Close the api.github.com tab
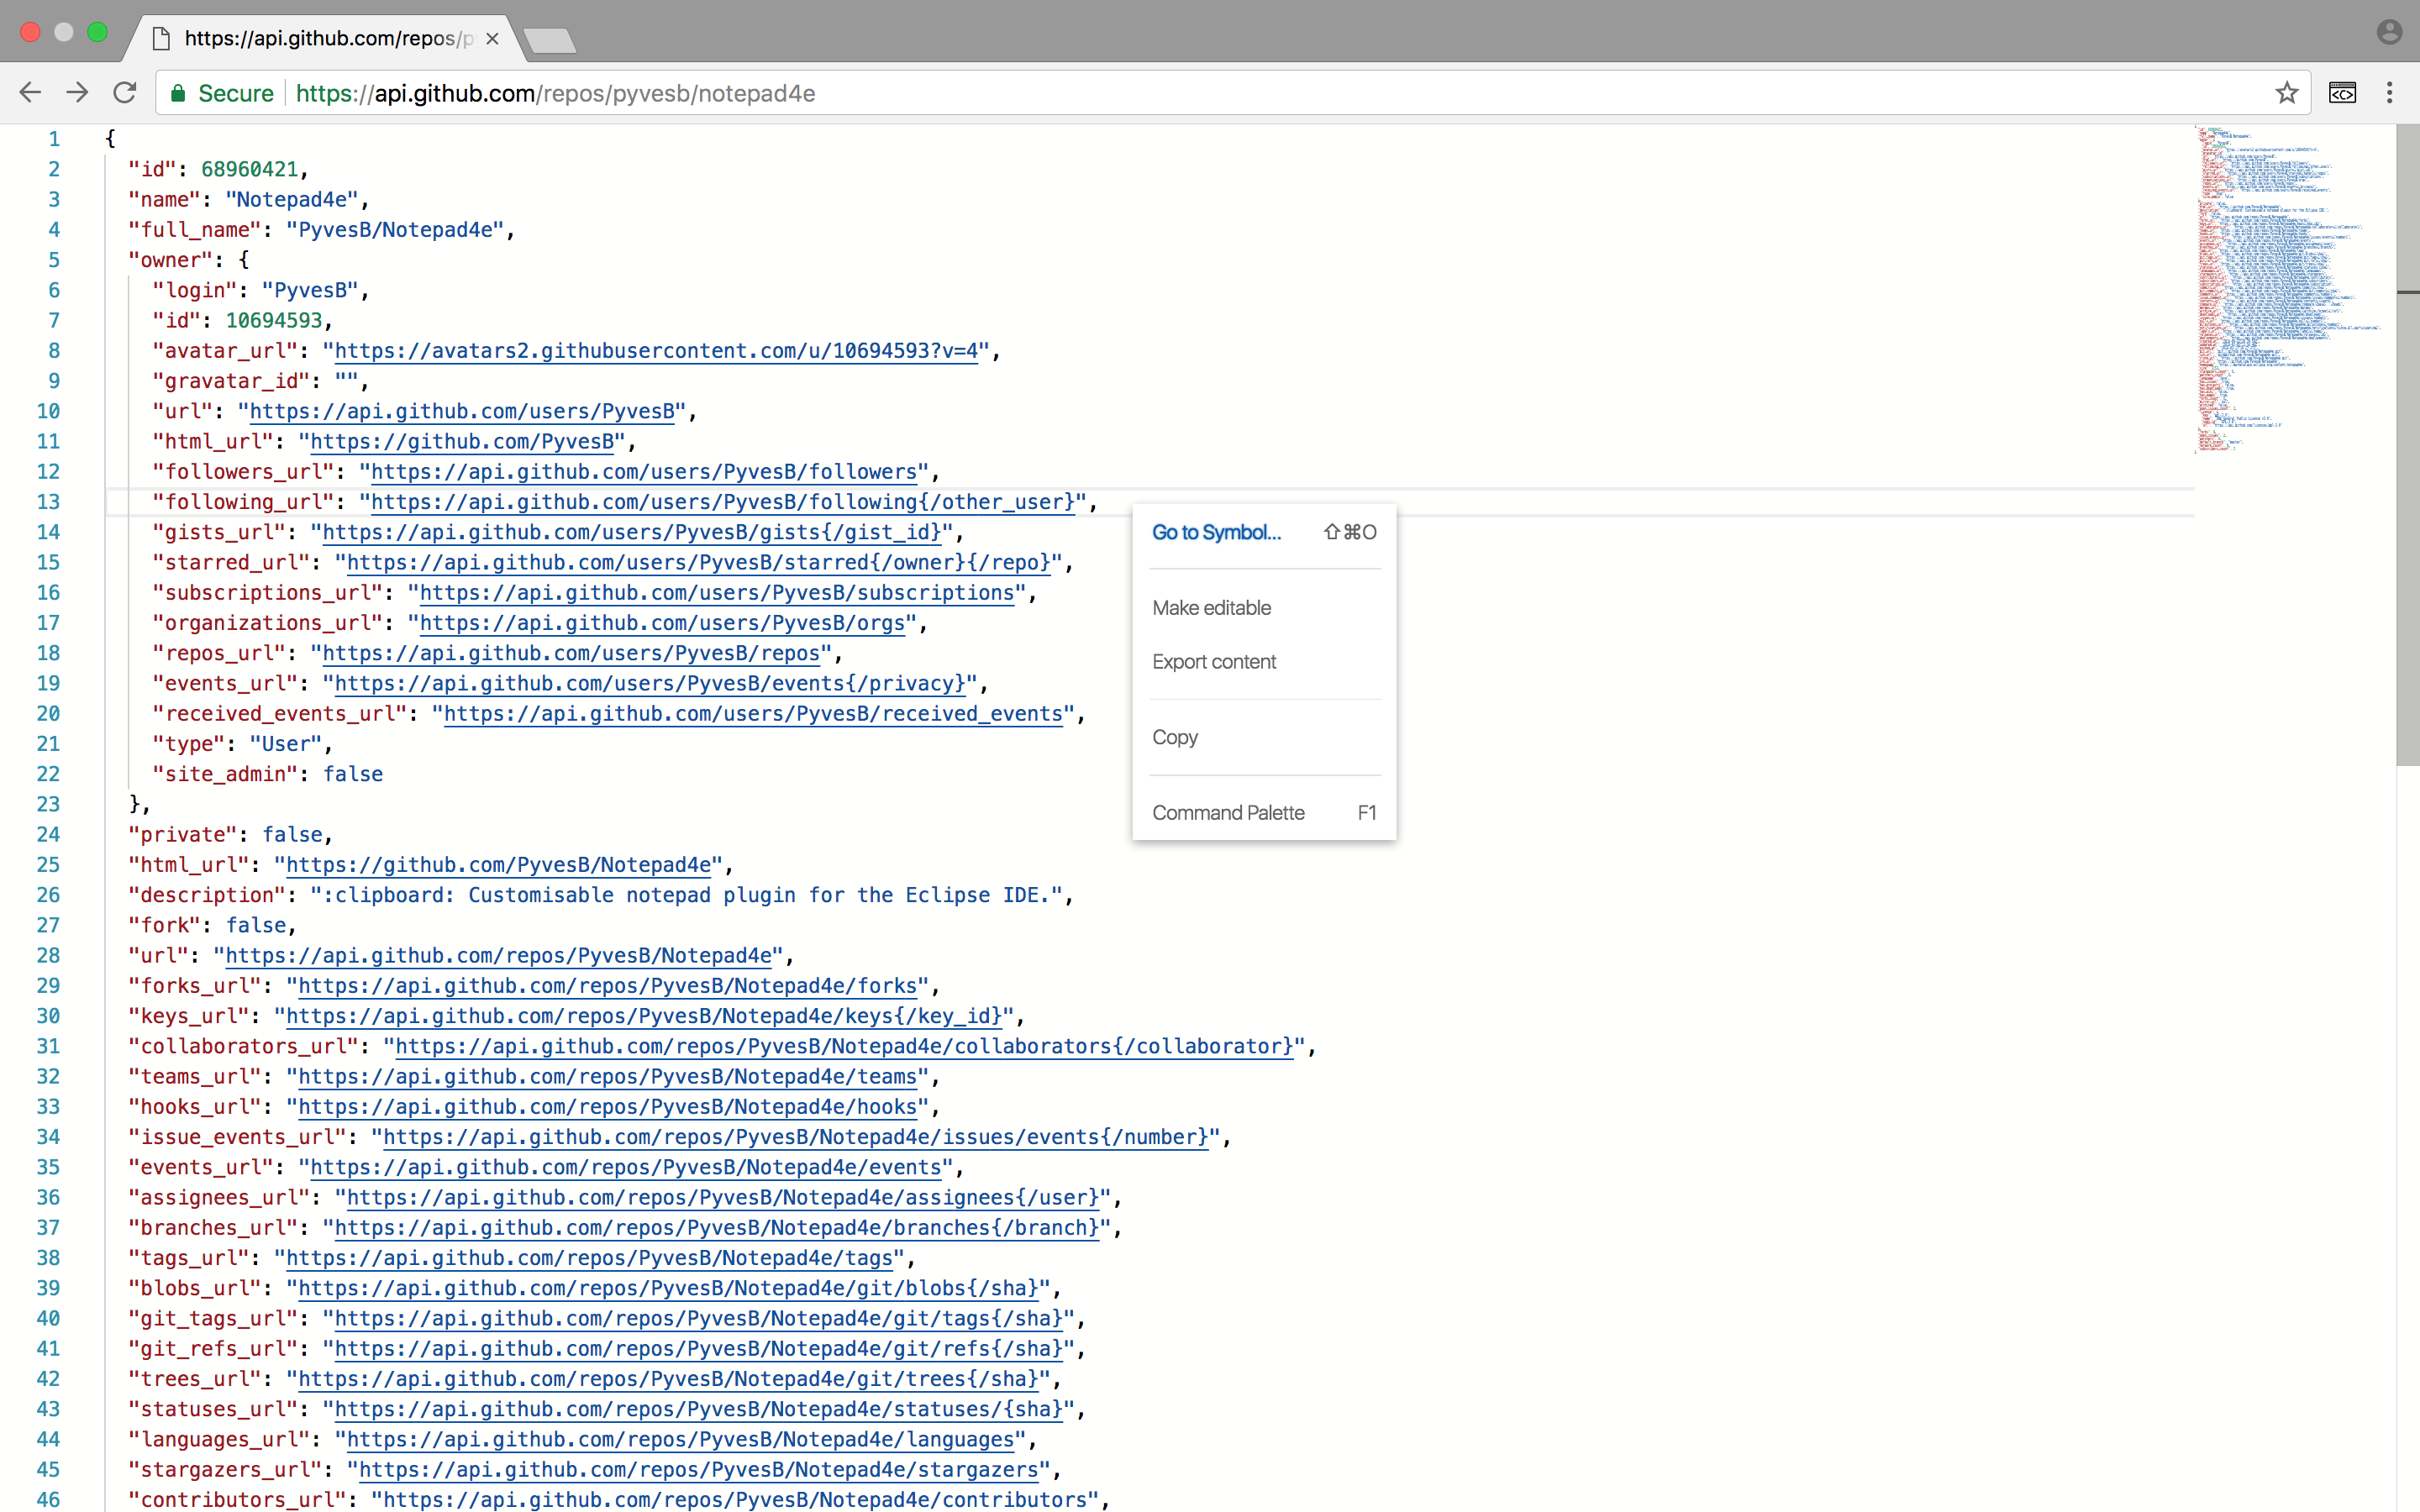This screenshot has height=1512, width=2420. pyautogui.click(x=492, y=39)
